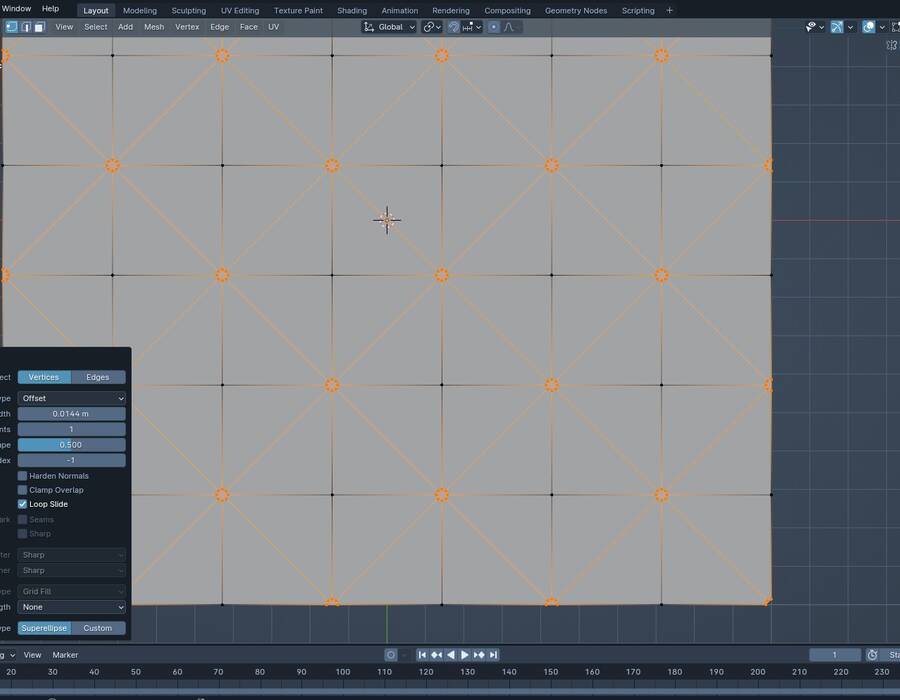Set bevel to affect Edges
The height and width of the screenshot is (700, 900).
tap(98, 377)
